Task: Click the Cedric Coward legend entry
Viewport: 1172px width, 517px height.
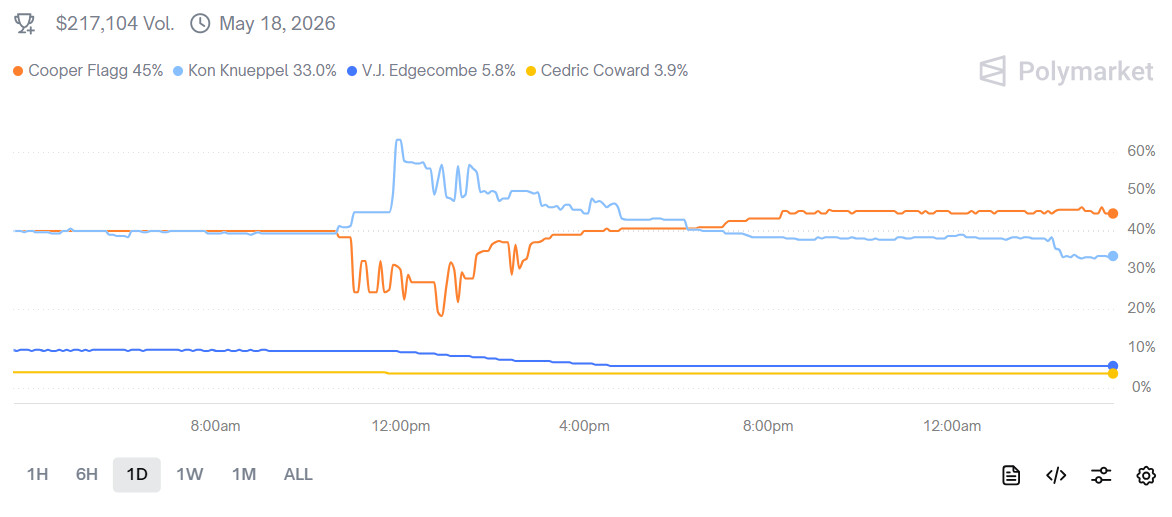Action: coord(613,70)
